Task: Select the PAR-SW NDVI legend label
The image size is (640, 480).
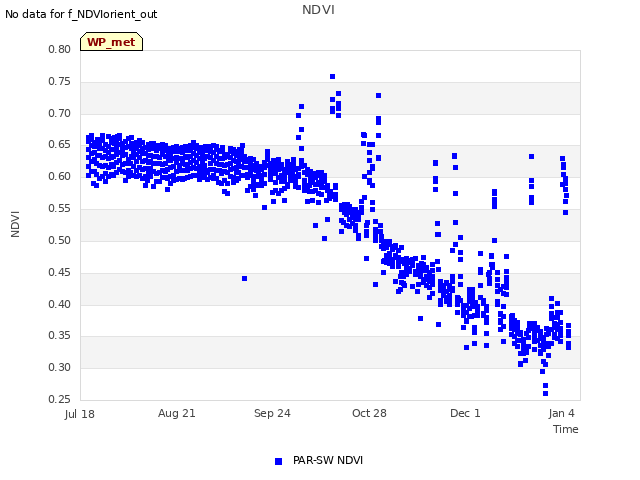Action: pos(328,460)
